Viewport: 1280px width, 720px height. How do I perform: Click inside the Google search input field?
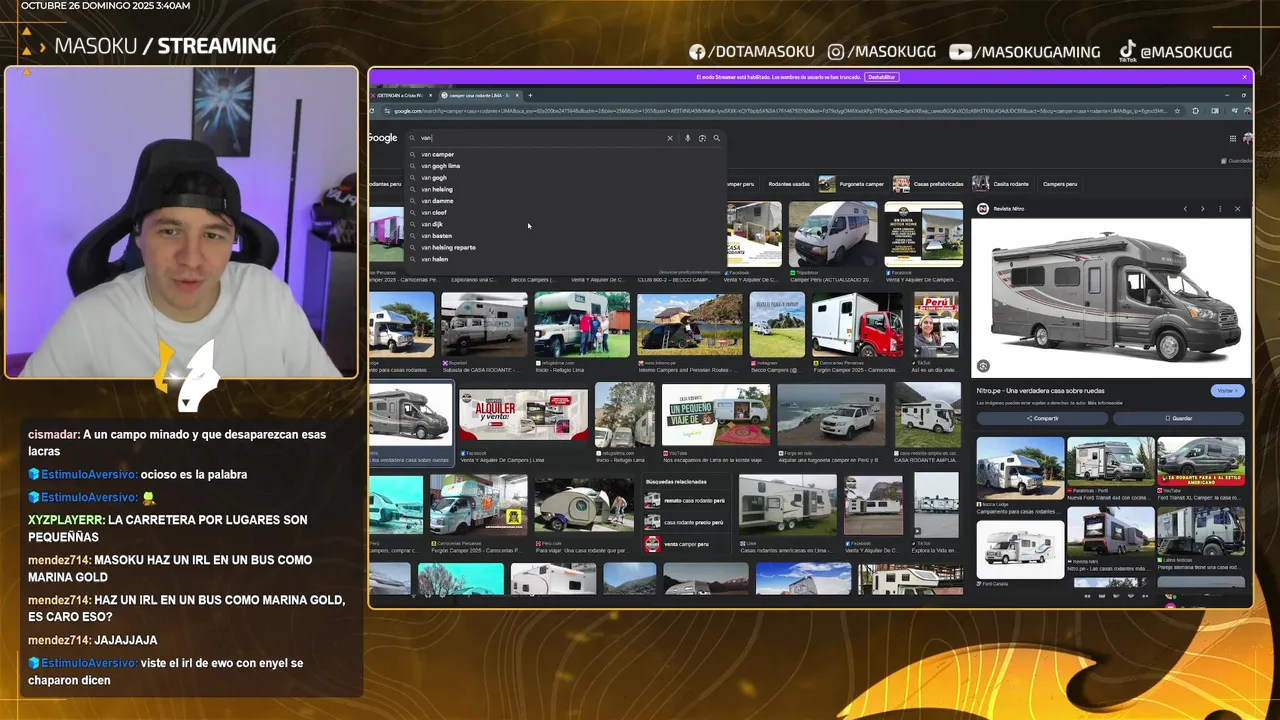coord(540,138)
